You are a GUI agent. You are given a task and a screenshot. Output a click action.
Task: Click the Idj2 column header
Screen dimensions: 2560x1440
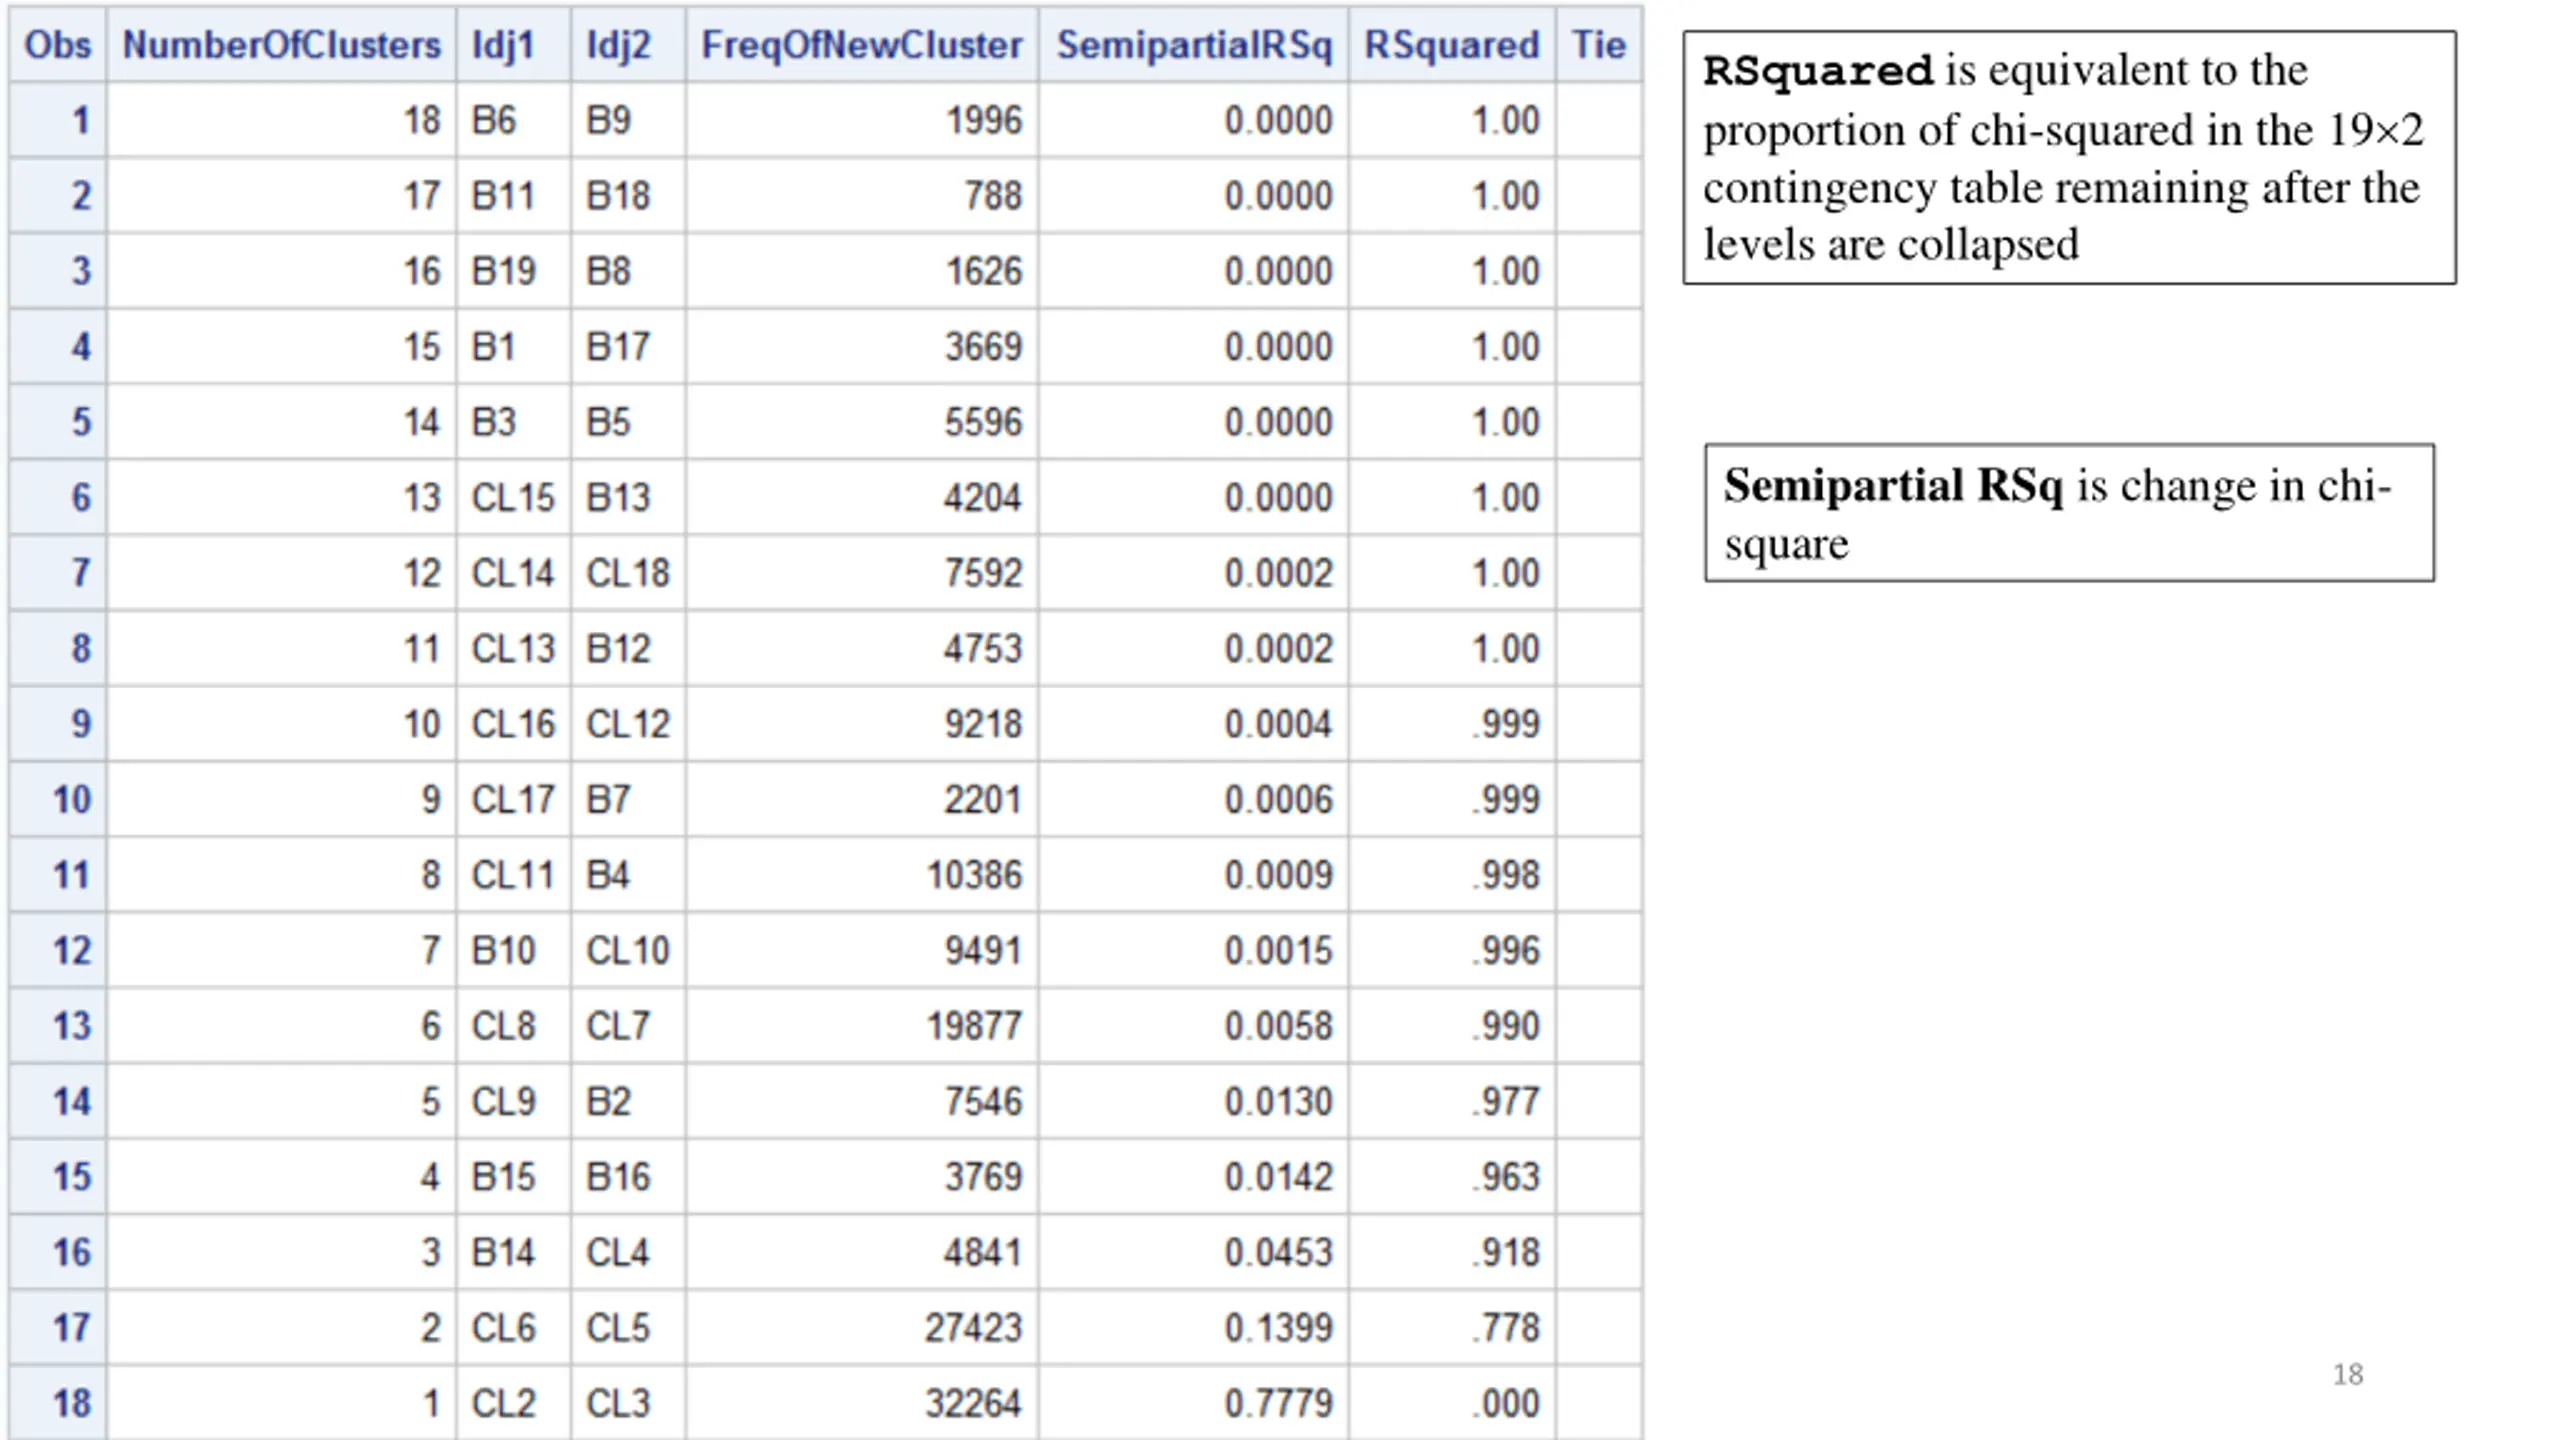pyautogui.click(x=628, y=45)
